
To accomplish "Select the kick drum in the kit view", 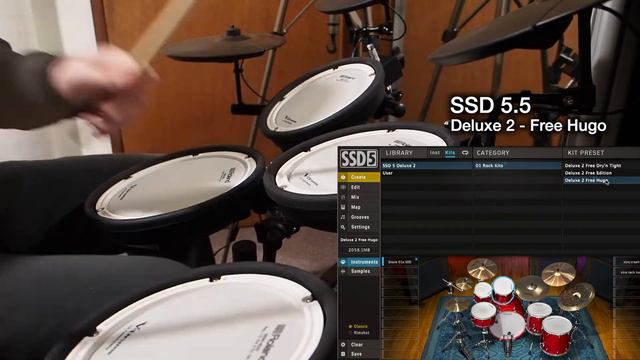I will tap(508, 324).
